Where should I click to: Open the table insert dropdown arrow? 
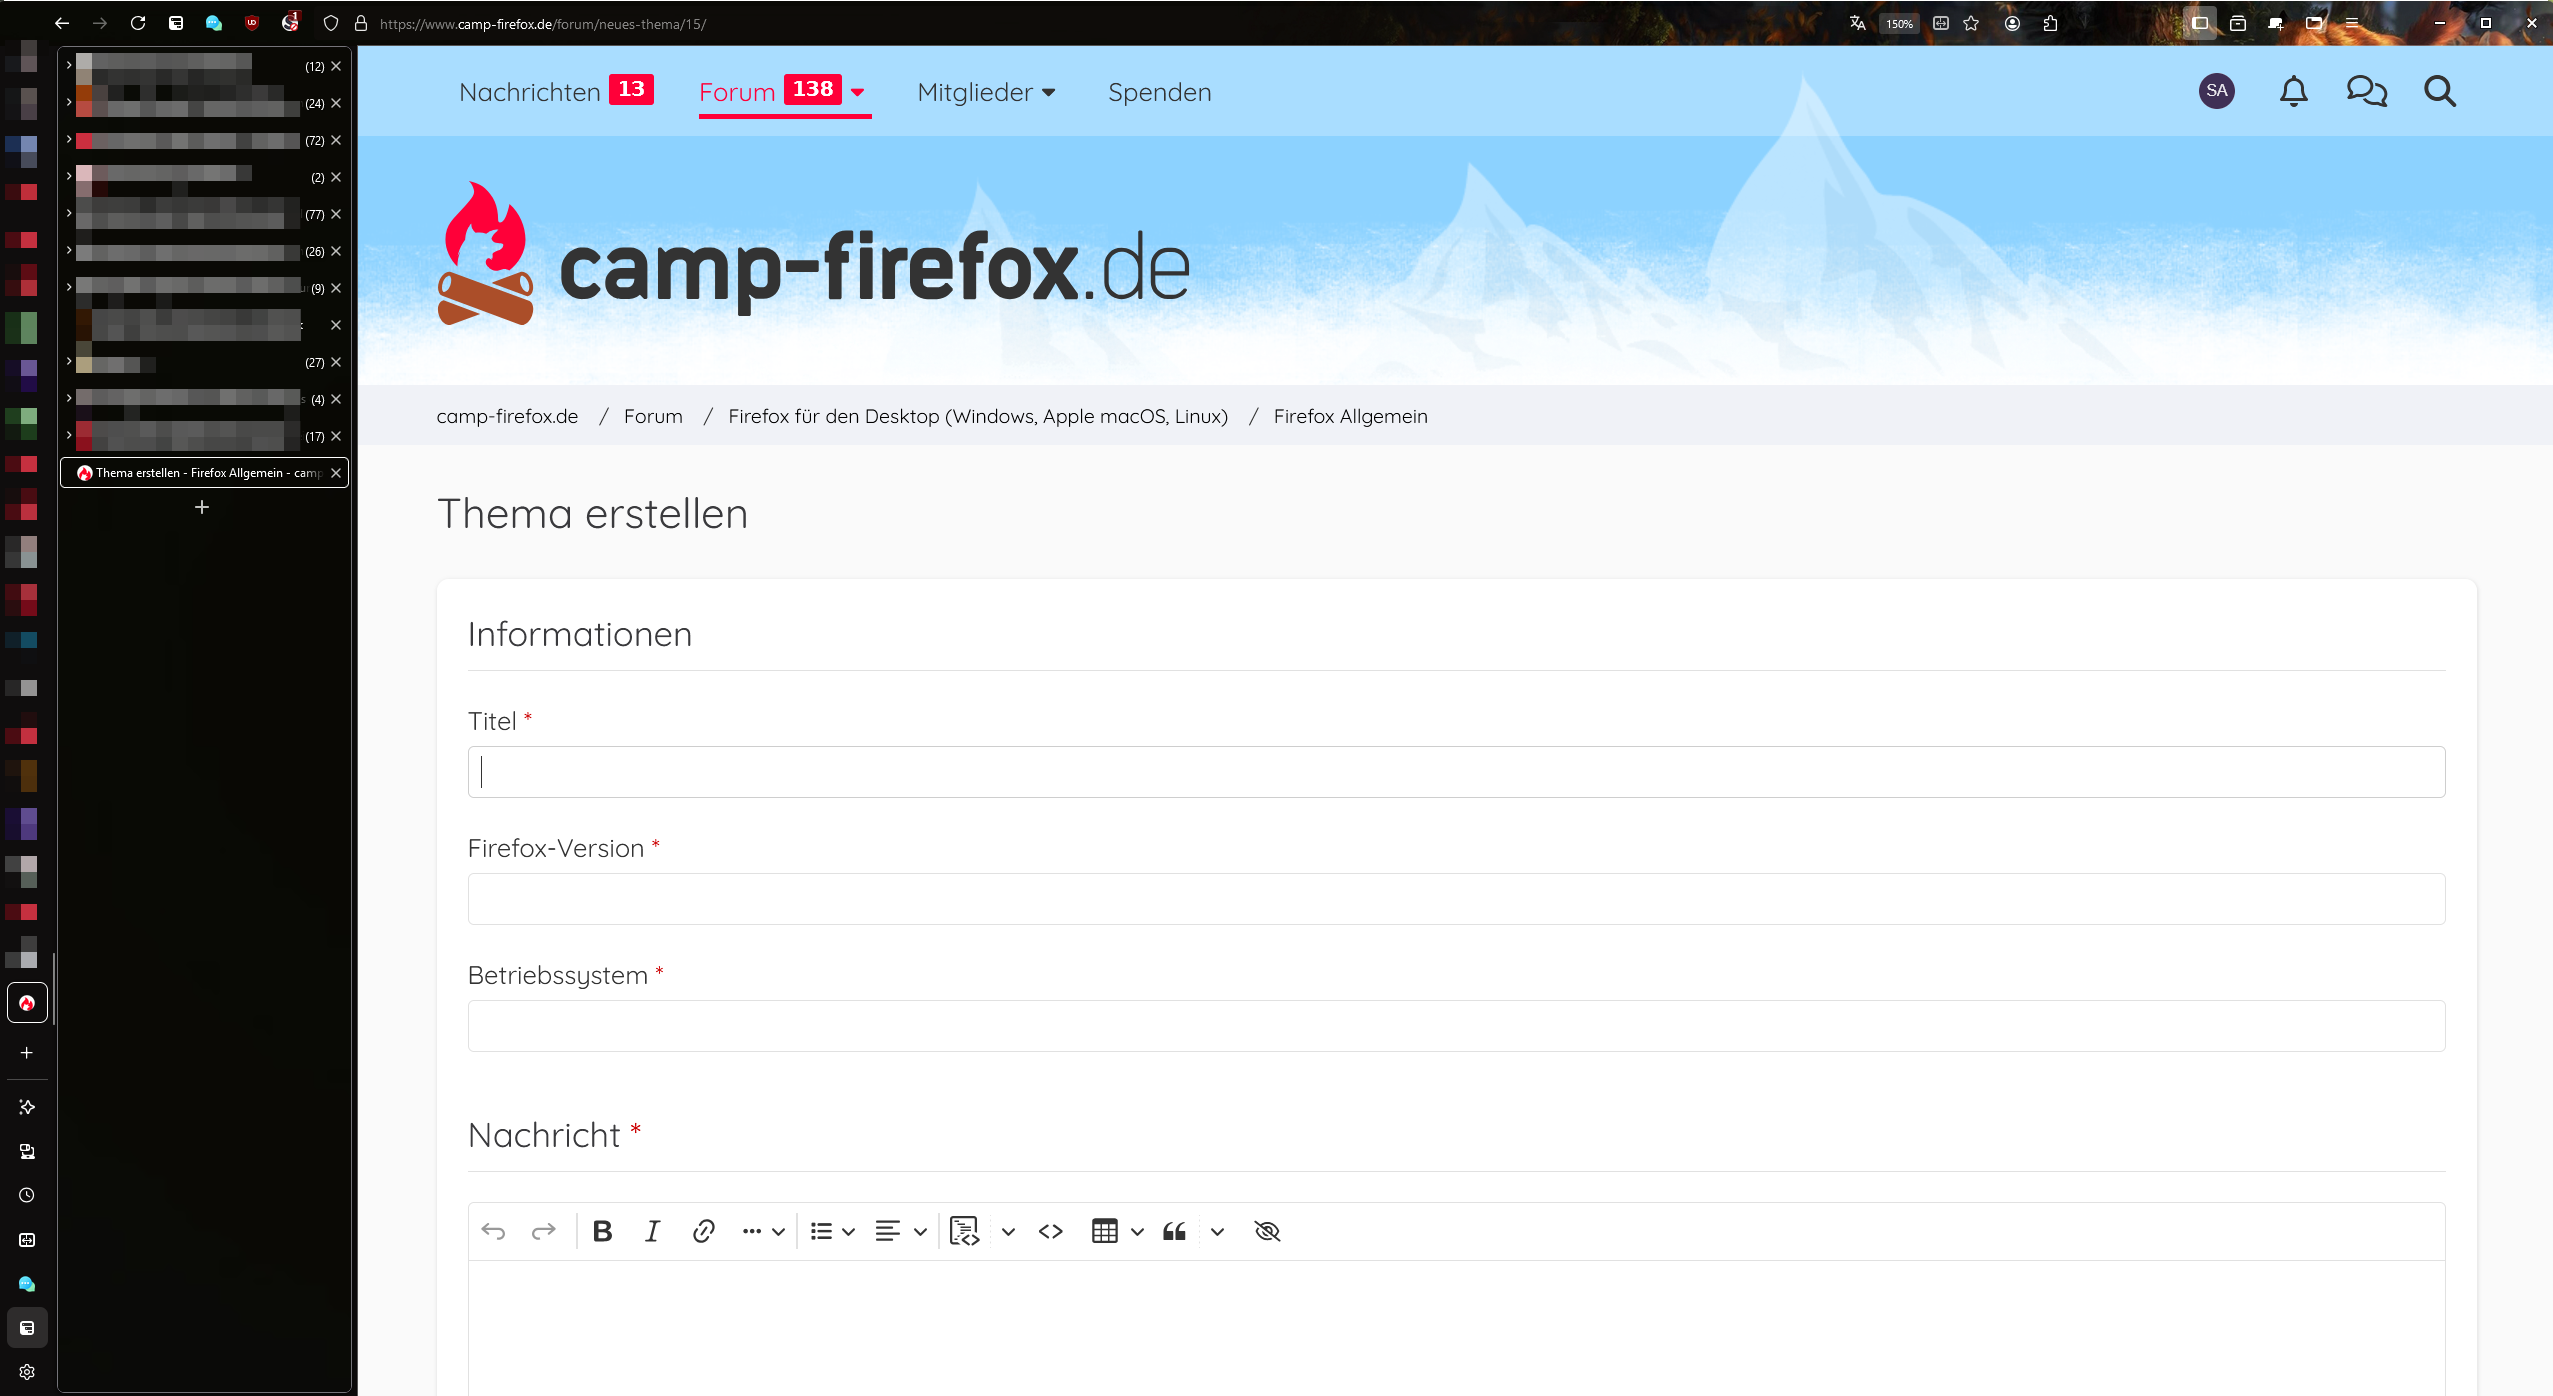pos(1137,1231)
